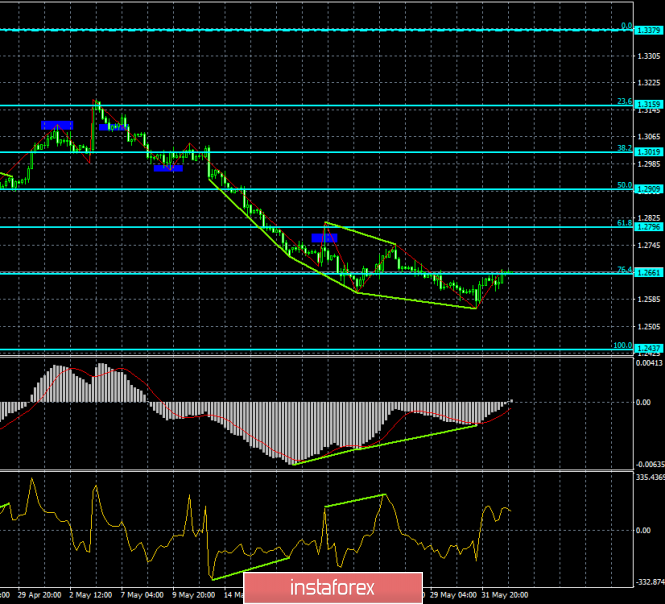Screen dimensions: 665x604
Task: Click the 1.3019 price tag on axis
Action: (649, 151)
